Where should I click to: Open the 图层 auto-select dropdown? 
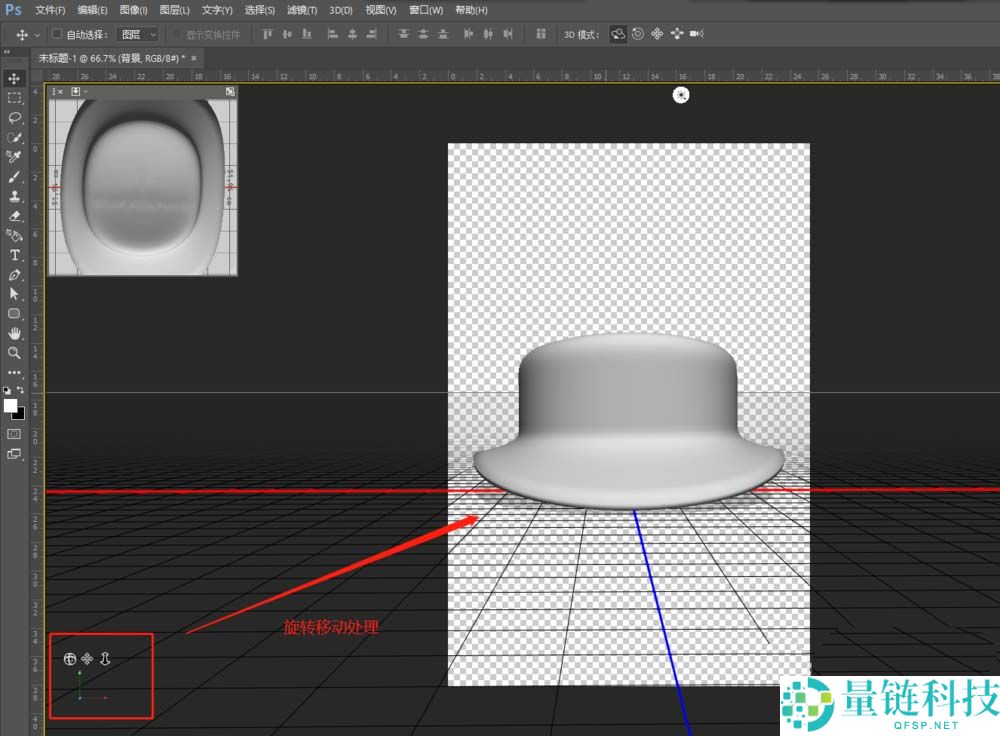pos(138,34)
